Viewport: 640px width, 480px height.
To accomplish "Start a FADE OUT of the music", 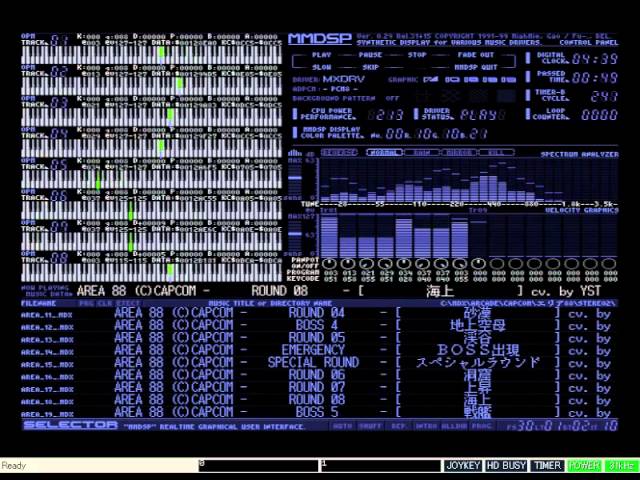I will pos(476,55).
